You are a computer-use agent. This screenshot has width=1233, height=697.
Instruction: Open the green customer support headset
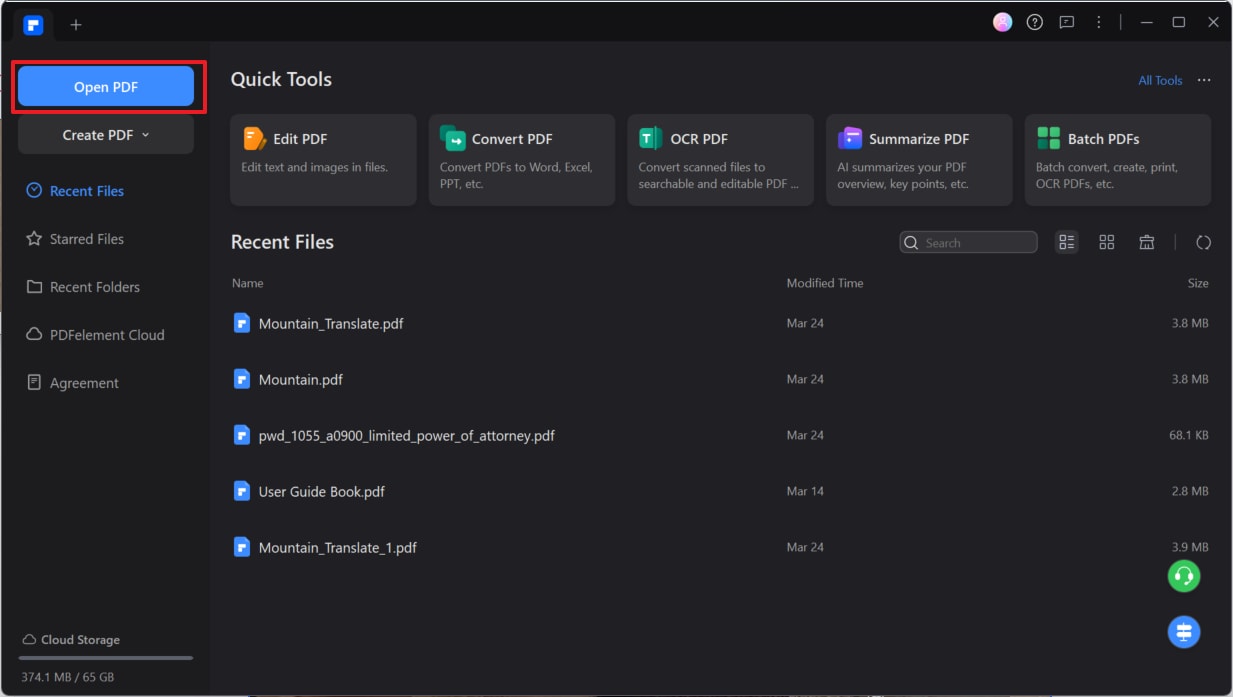tap(1184, 576)
